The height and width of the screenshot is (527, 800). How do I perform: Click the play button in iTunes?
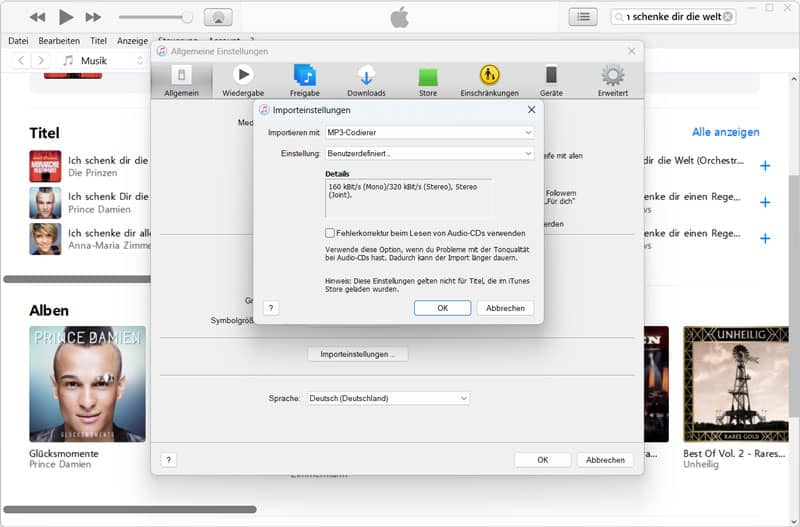66,17
